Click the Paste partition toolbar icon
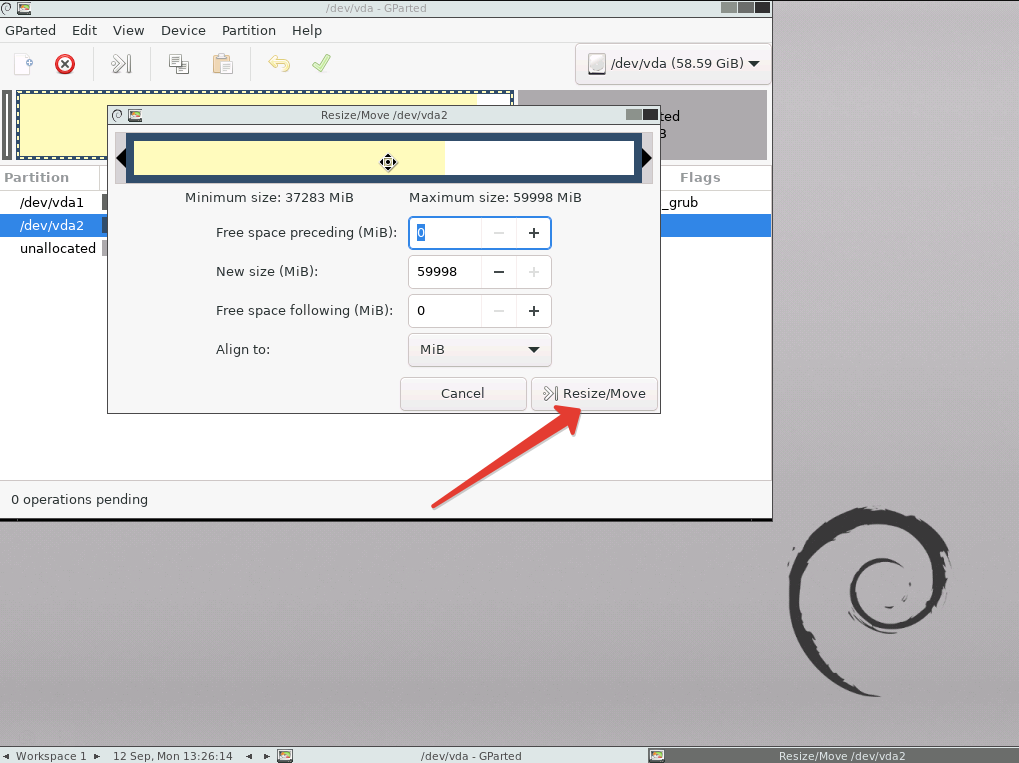The width and height of the screenshot is (1019, 763). [222, 63]
